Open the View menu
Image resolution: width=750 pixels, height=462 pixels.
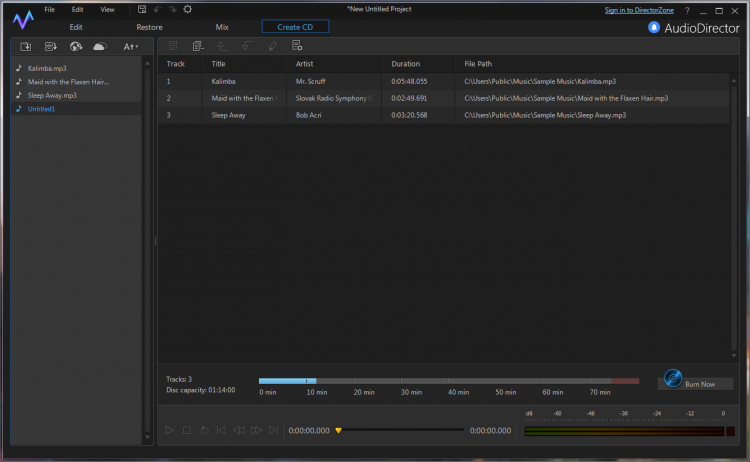pyautogui.click(x=107, y=10)
